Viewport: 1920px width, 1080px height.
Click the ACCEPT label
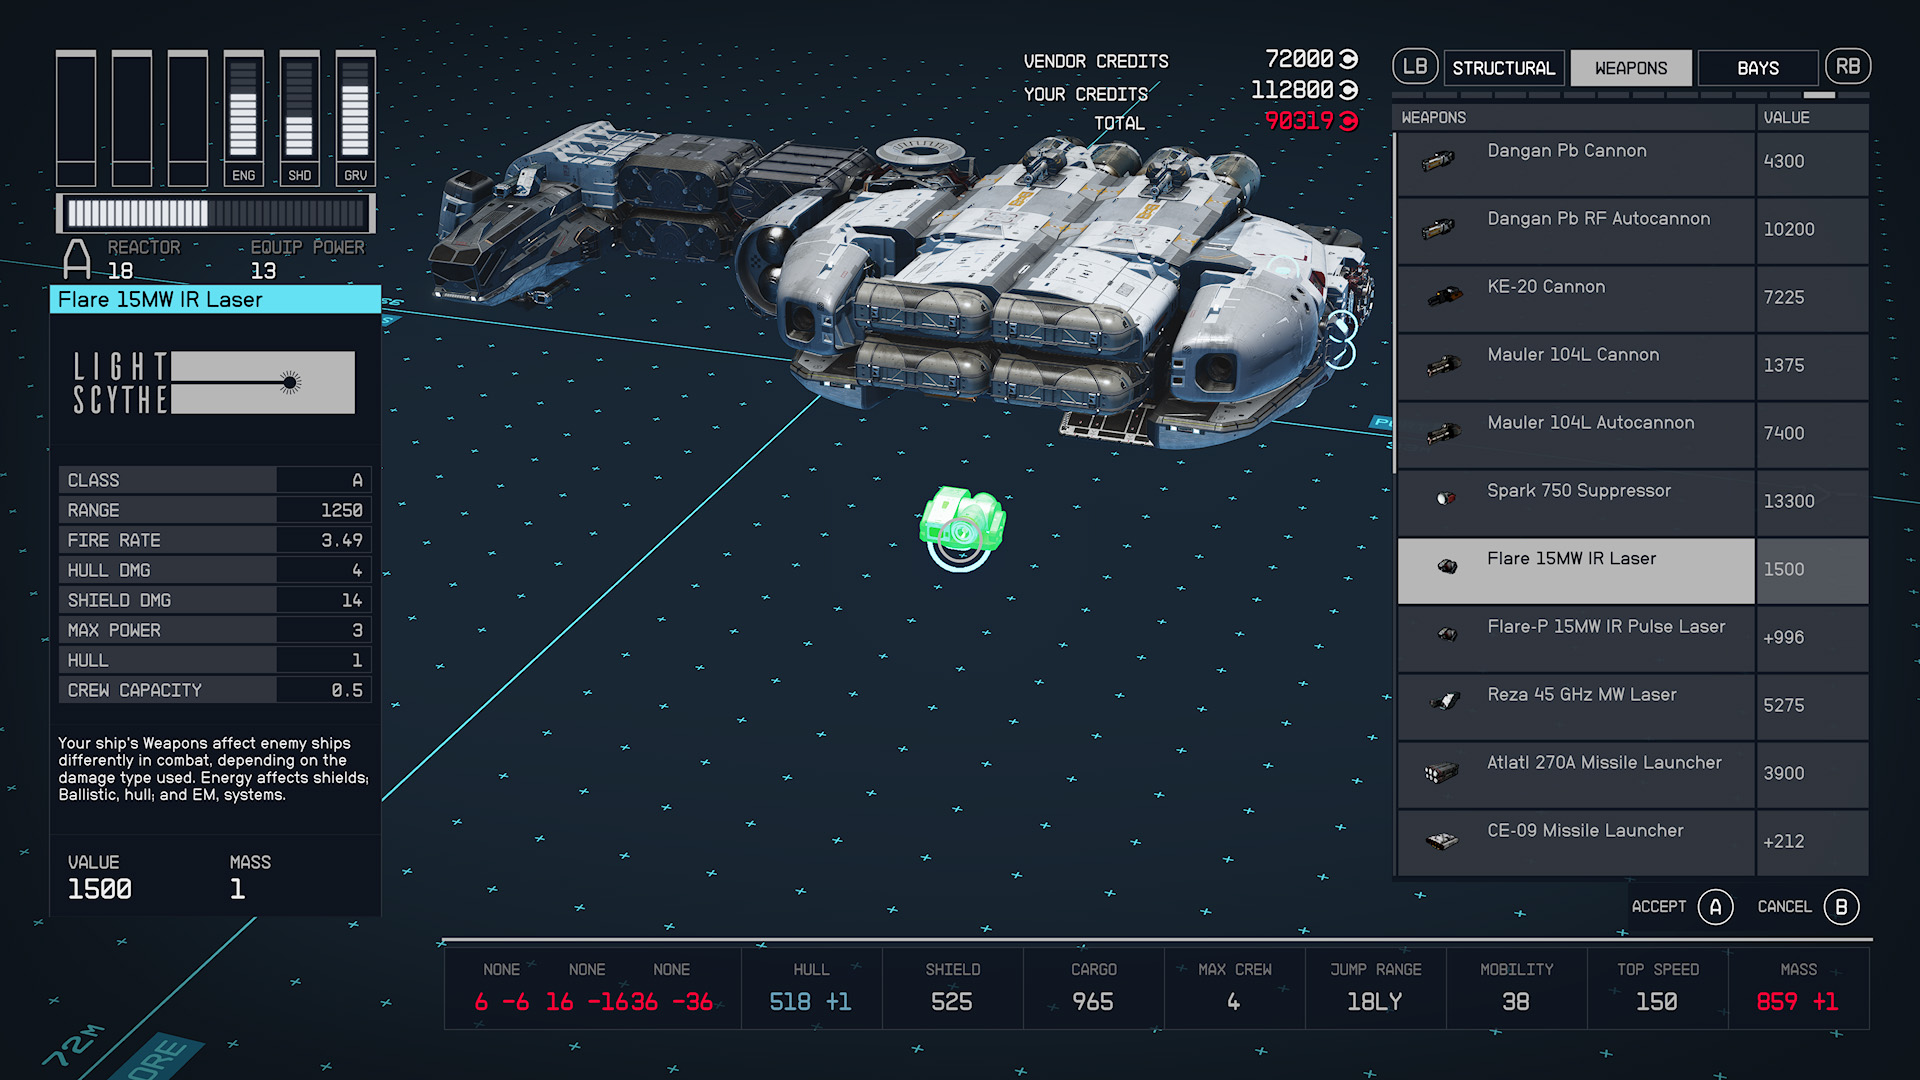(1659, 907)
